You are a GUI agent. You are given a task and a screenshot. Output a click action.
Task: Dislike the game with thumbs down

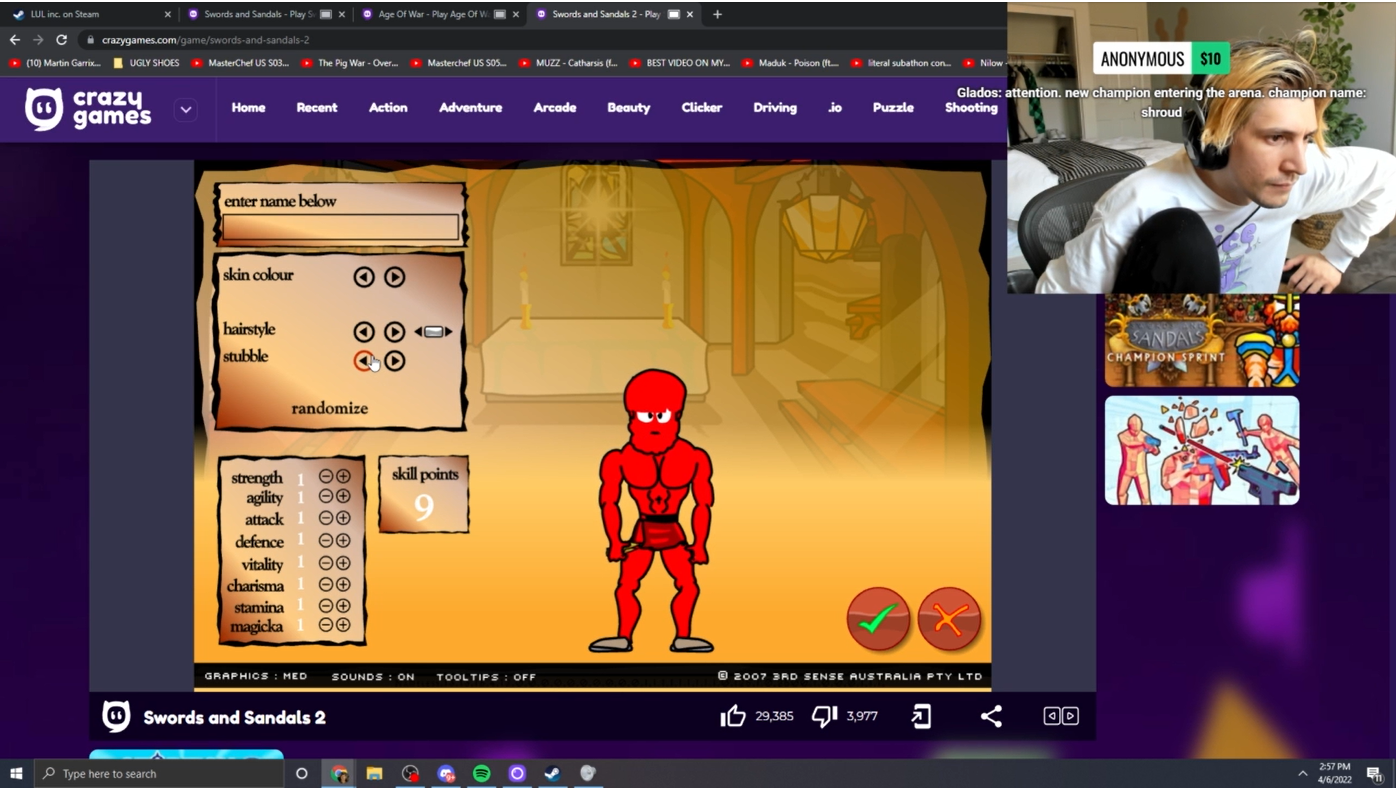pyautogui.click(x=825, y=716)
